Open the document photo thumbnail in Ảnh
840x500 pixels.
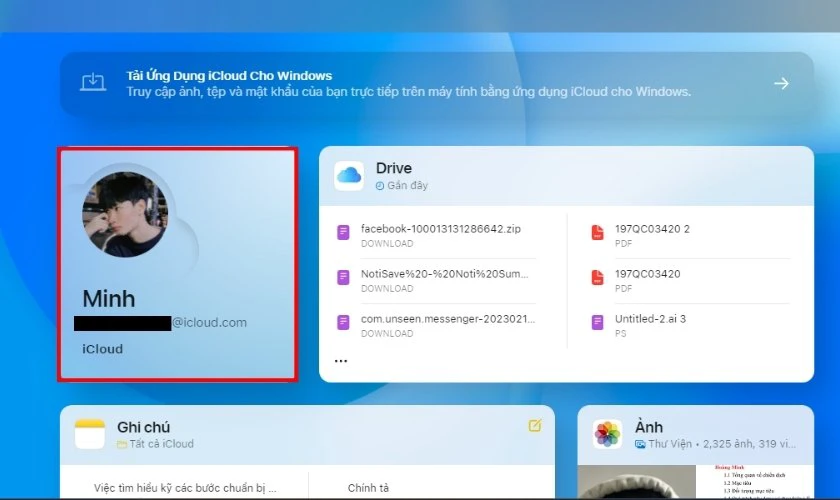754,482
